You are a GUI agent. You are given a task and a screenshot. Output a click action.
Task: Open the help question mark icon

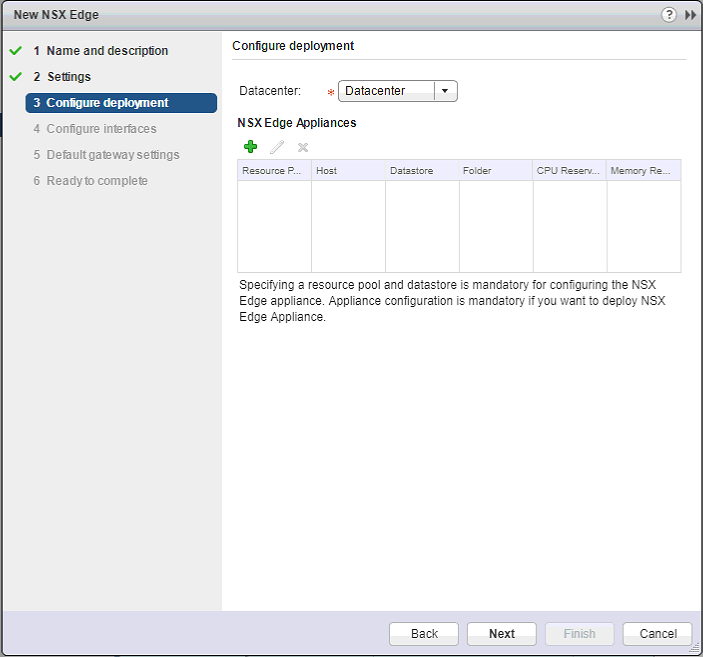(x=669, y=15)
